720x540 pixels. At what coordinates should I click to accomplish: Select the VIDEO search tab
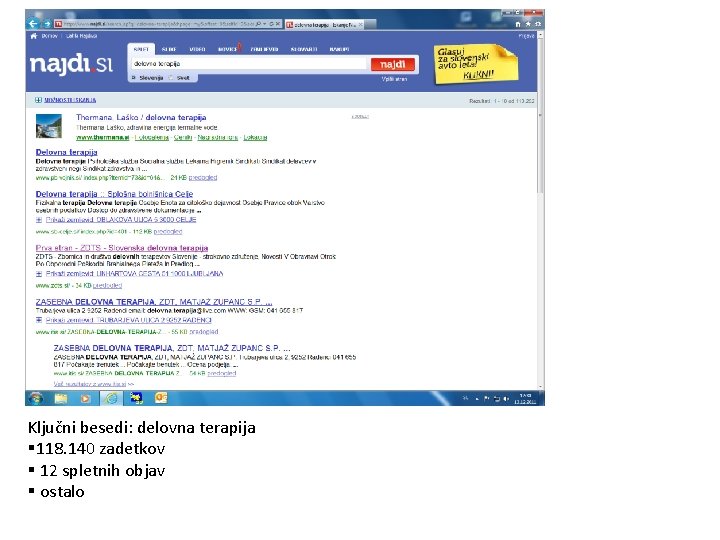point(197,49)
